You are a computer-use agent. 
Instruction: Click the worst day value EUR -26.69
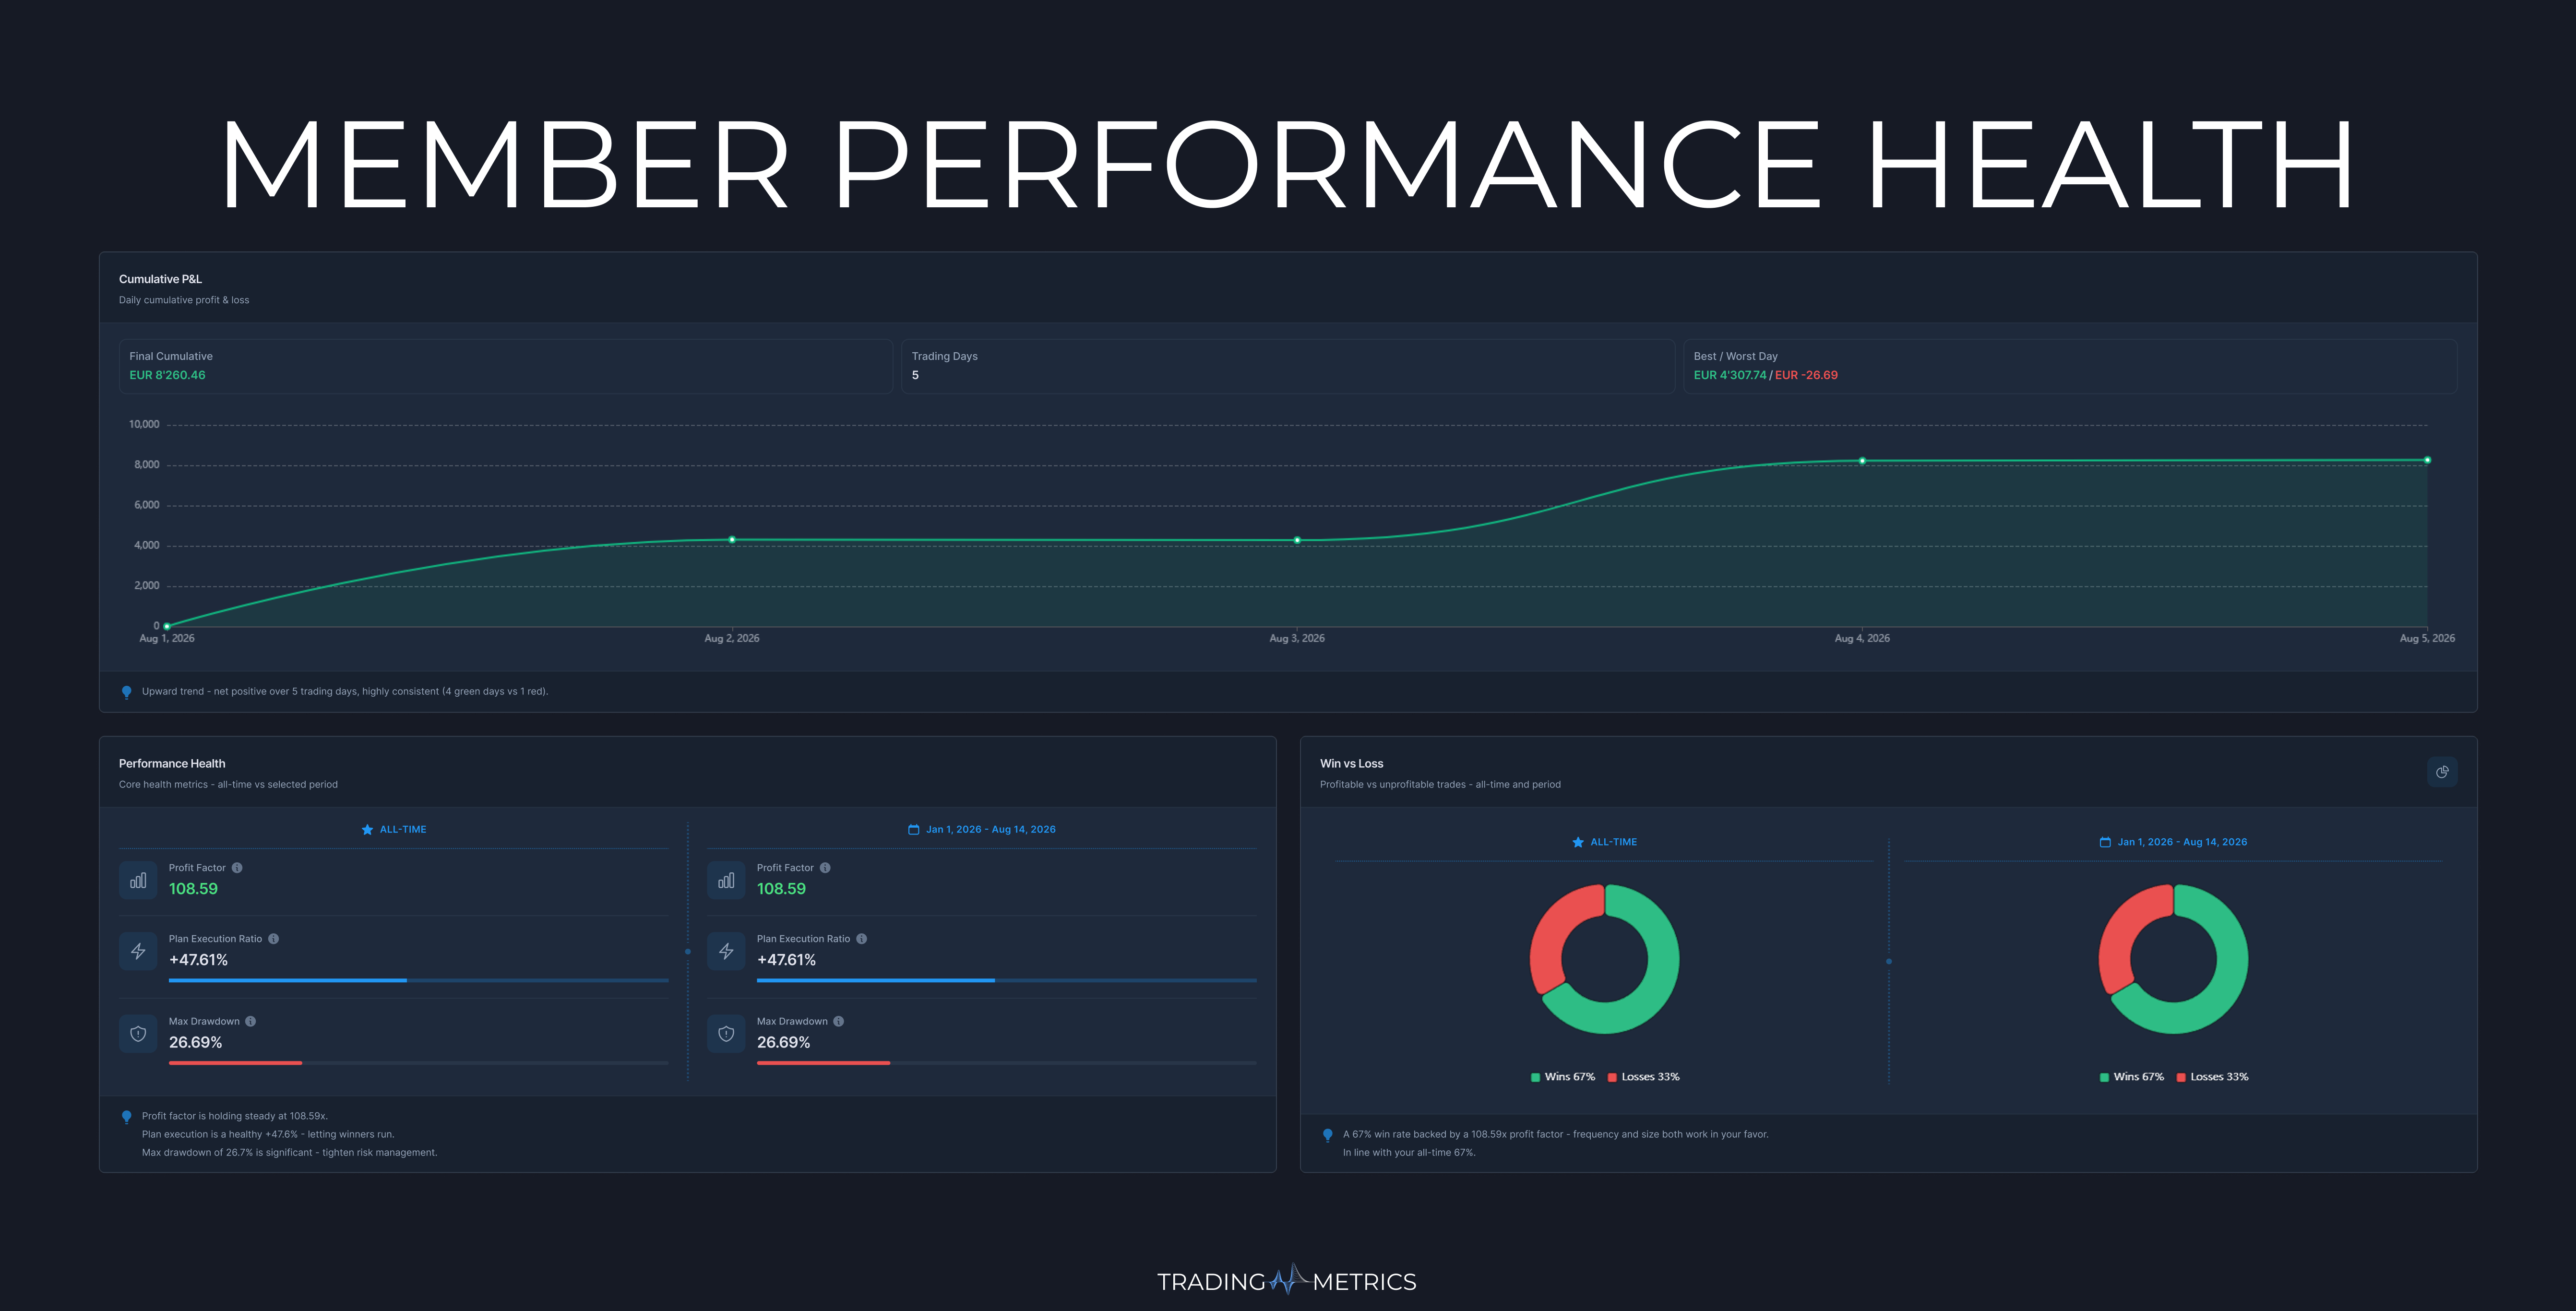click(1806, 375)
